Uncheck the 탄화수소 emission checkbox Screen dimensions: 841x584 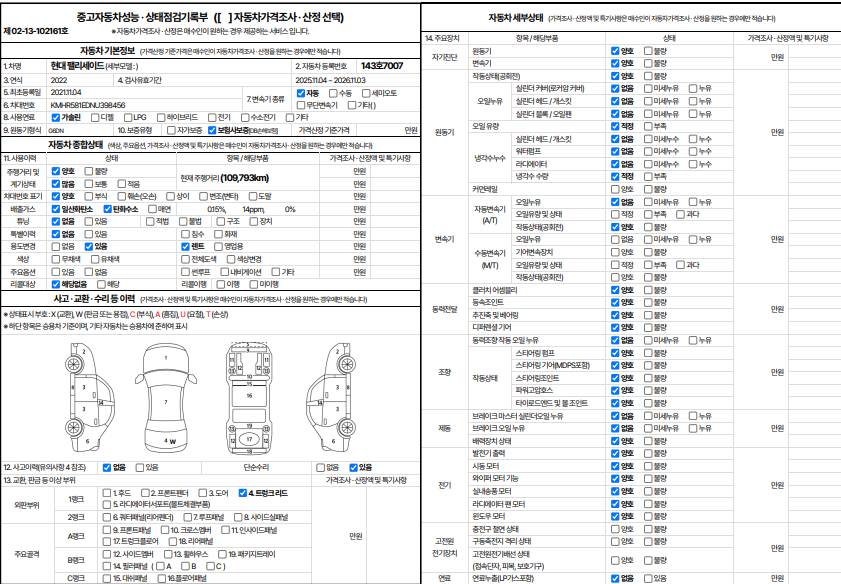pyautogui.click(x=107, y=209)
